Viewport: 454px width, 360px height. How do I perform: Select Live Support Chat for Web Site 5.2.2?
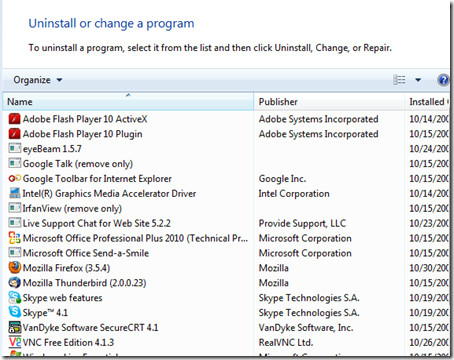[x=97, y=223]
